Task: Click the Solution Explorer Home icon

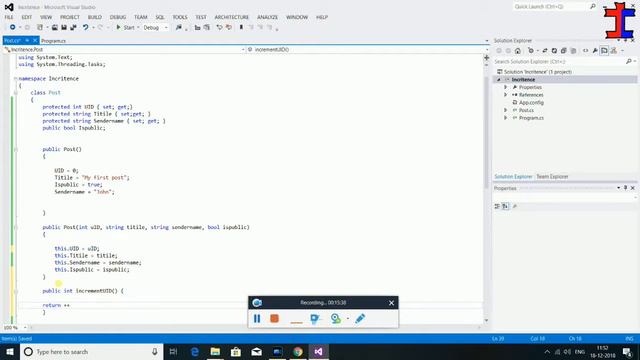Action: coord(518,51)
